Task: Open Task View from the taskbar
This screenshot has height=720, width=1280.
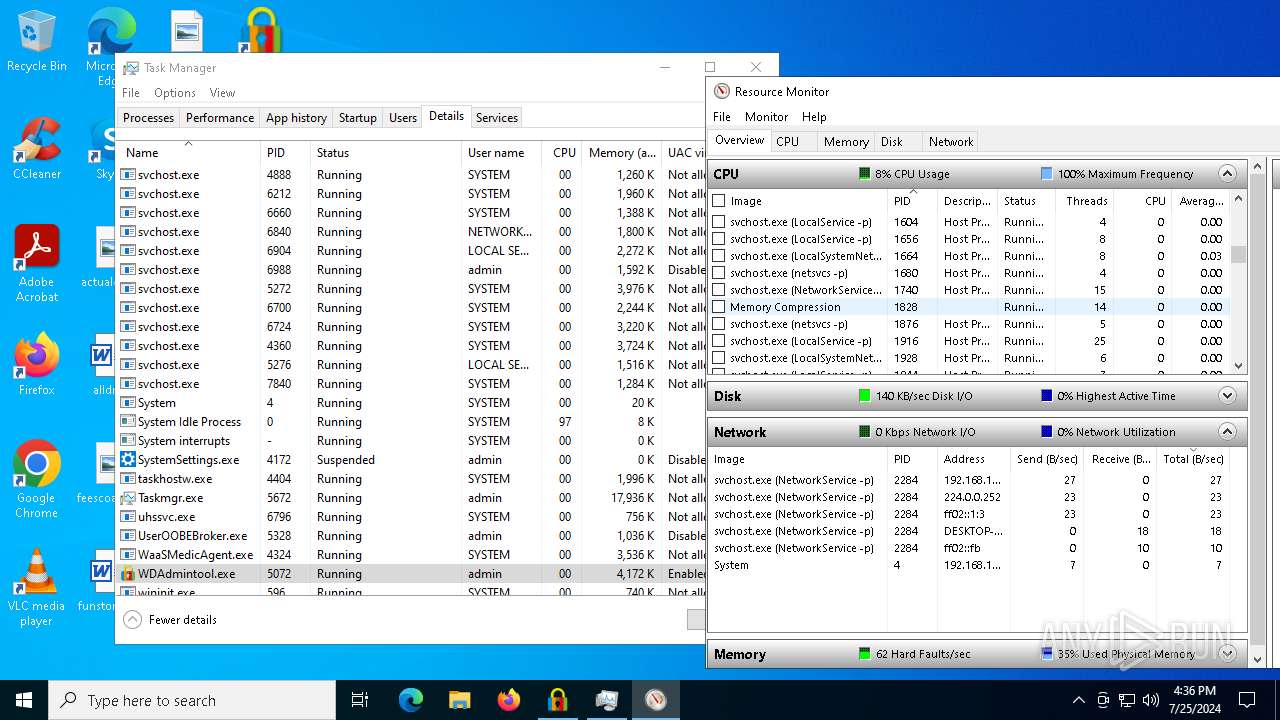Action: pos(360,700)
